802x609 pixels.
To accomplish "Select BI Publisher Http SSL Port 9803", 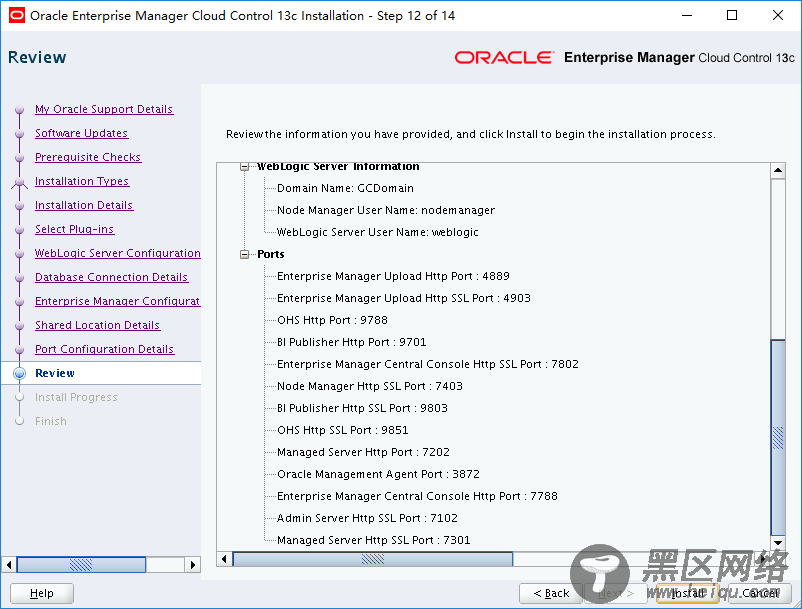I will [362, 408].
